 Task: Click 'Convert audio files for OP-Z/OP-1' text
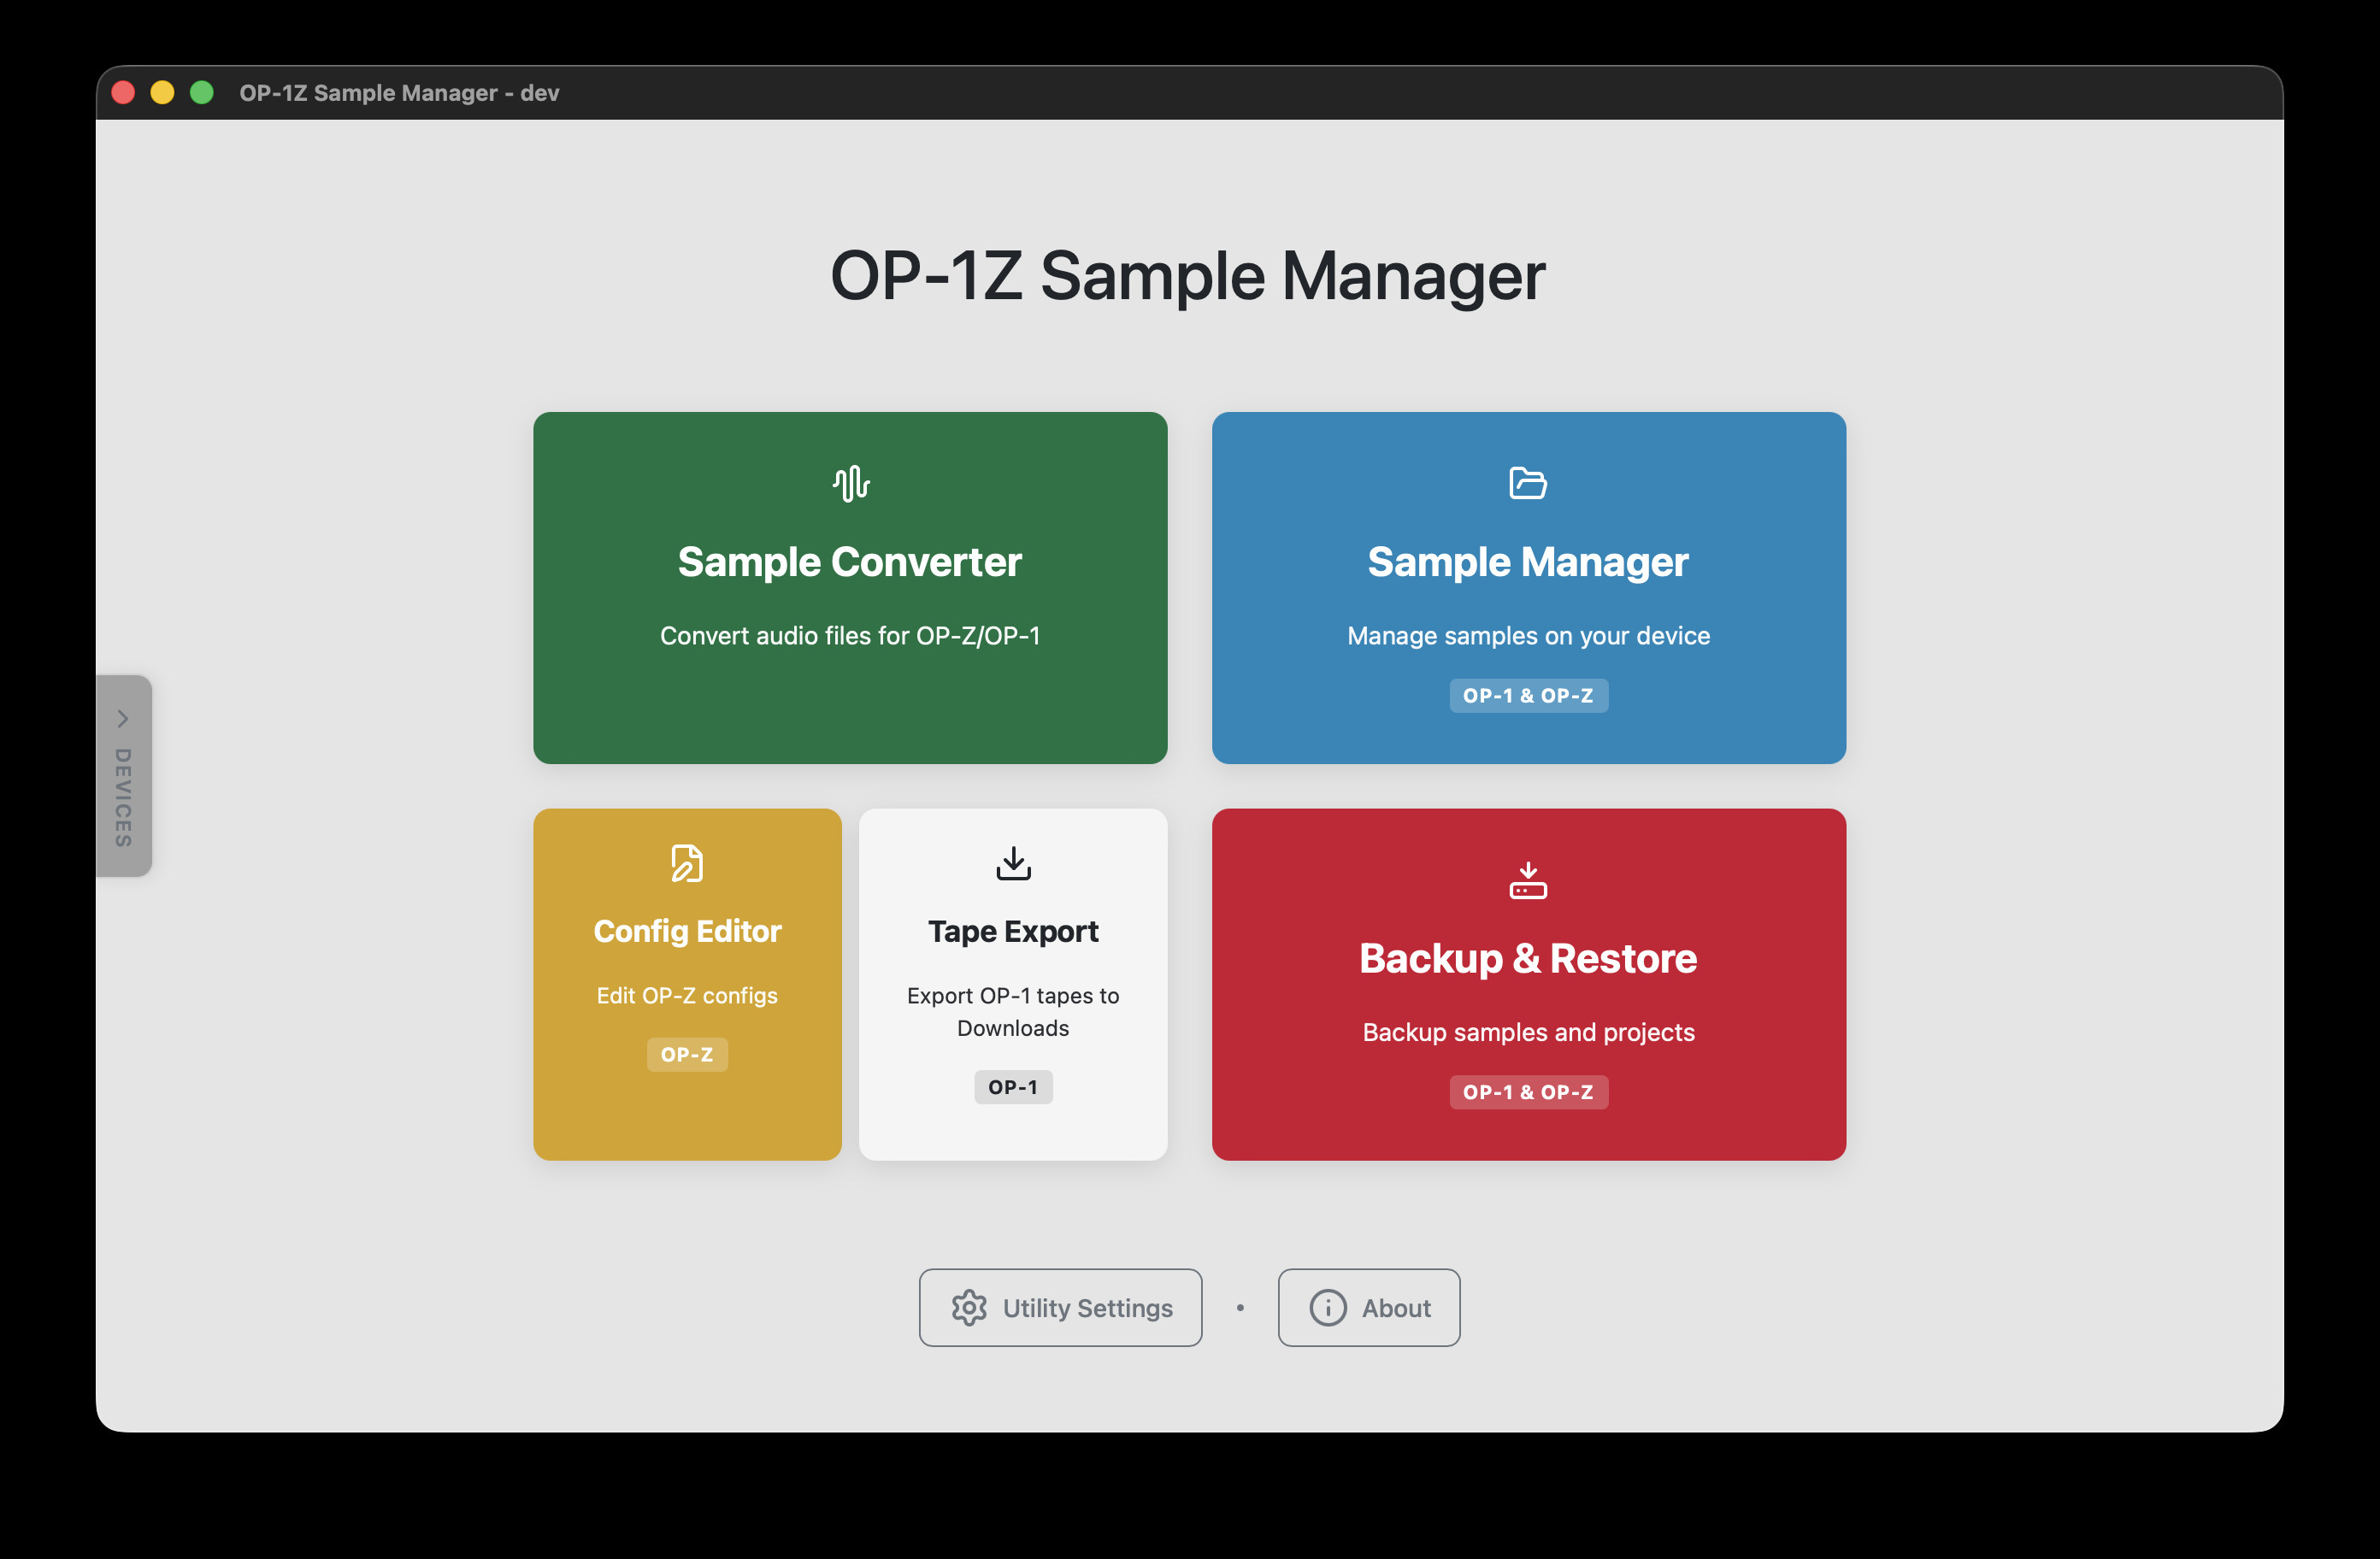(x=850, y=636)
